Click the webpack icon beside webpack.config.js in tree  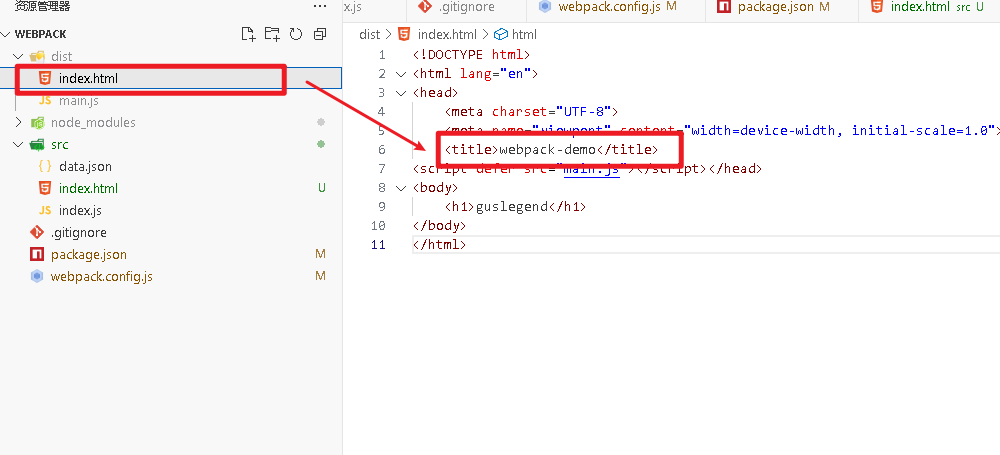coord(37,276)
